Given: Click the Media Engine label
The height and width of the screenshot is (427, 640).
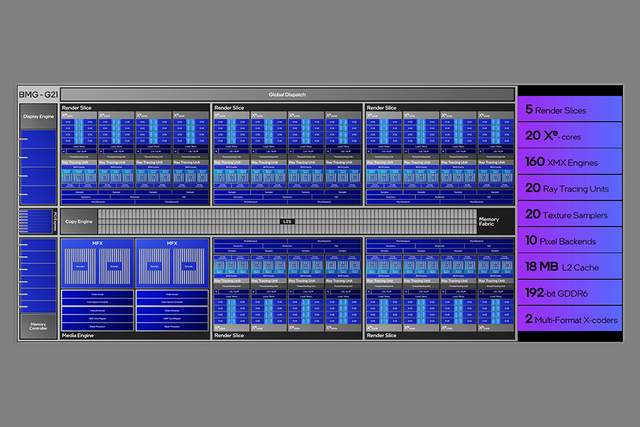Looking at the screenshot, I should 78,337.
